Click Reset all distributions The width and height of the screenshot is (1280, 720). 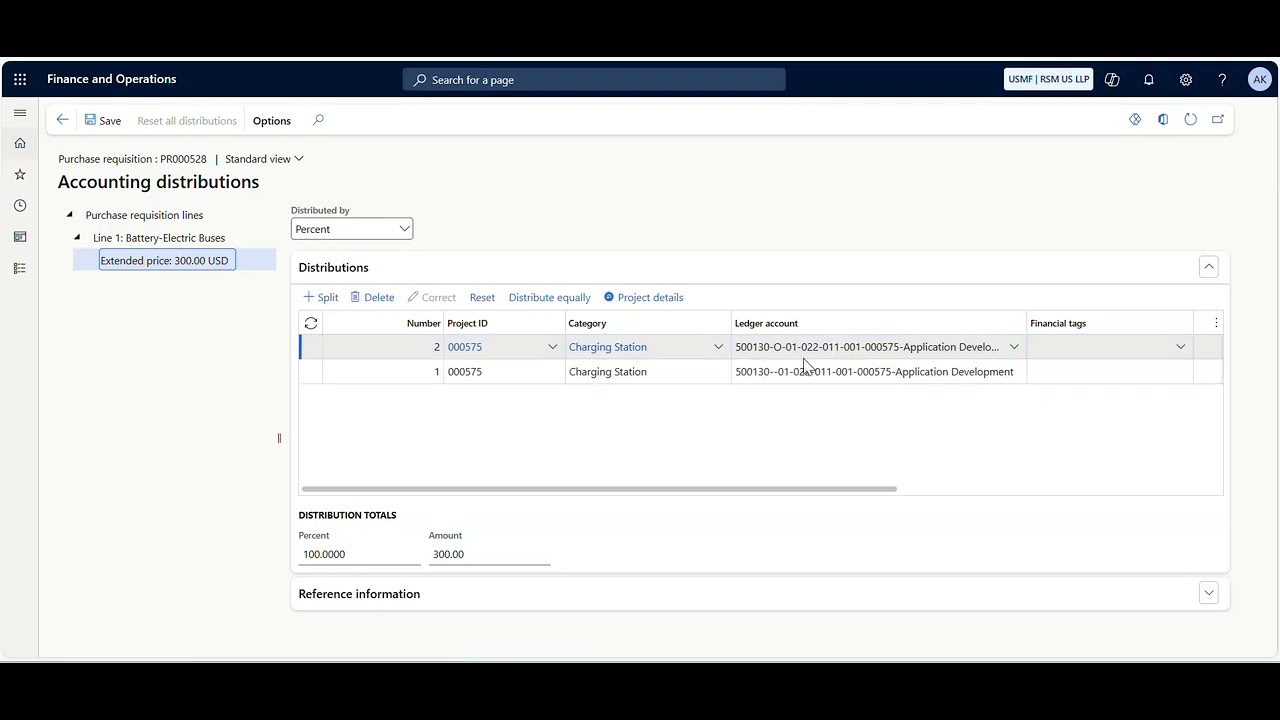coord(187,121)
